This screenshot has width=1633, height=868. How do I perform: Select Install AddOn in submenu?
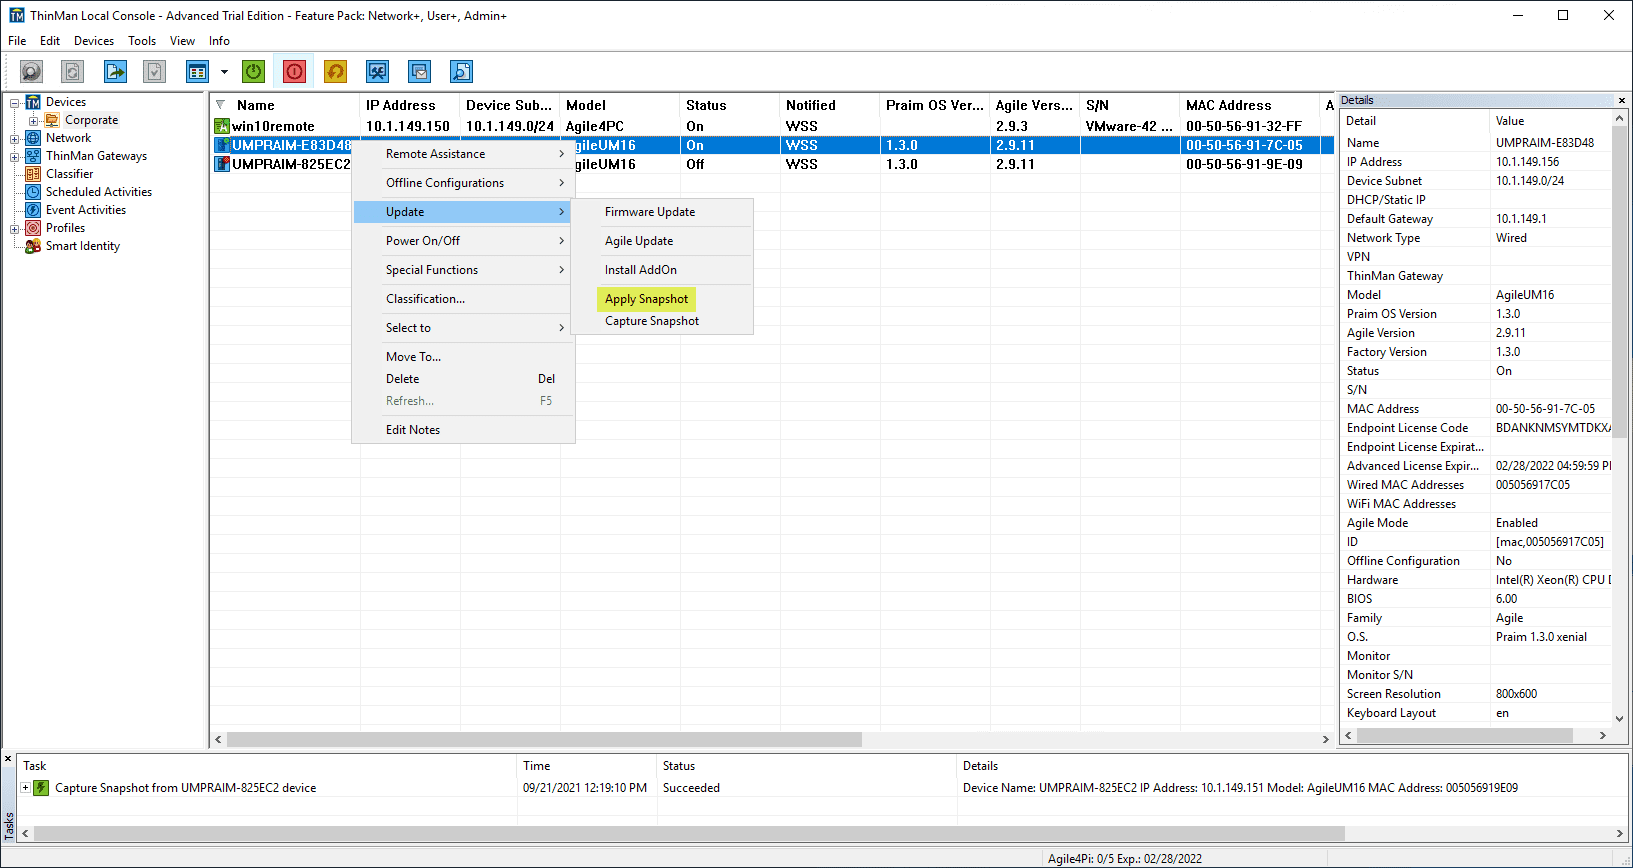tap(662, 270)
